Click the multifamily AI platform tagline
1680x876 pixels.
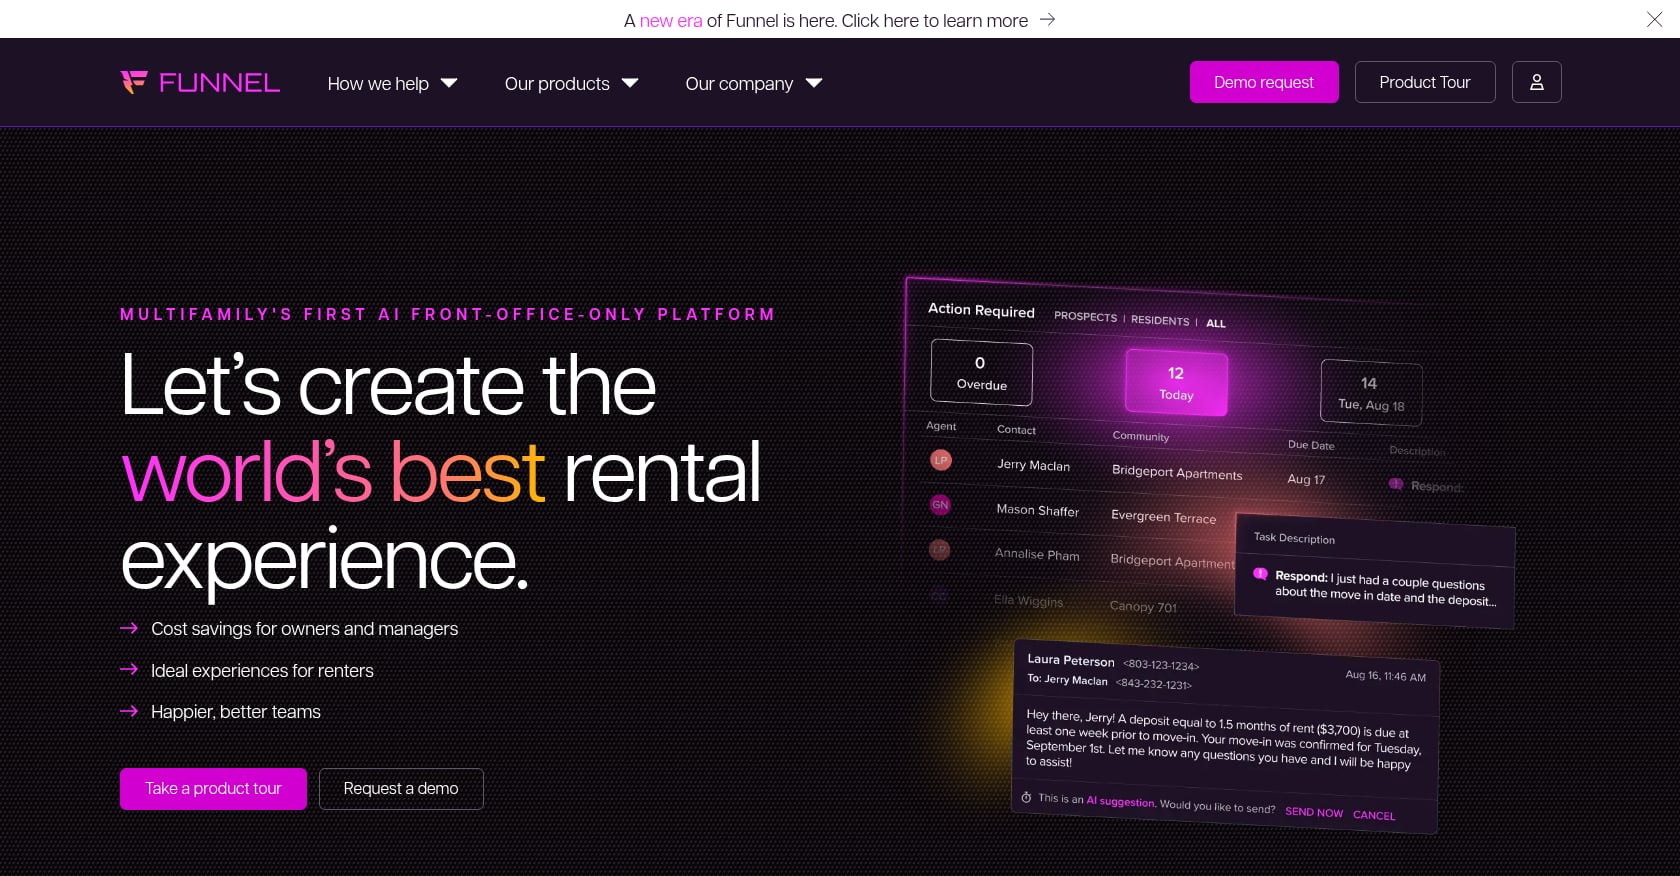coord(448,314)
